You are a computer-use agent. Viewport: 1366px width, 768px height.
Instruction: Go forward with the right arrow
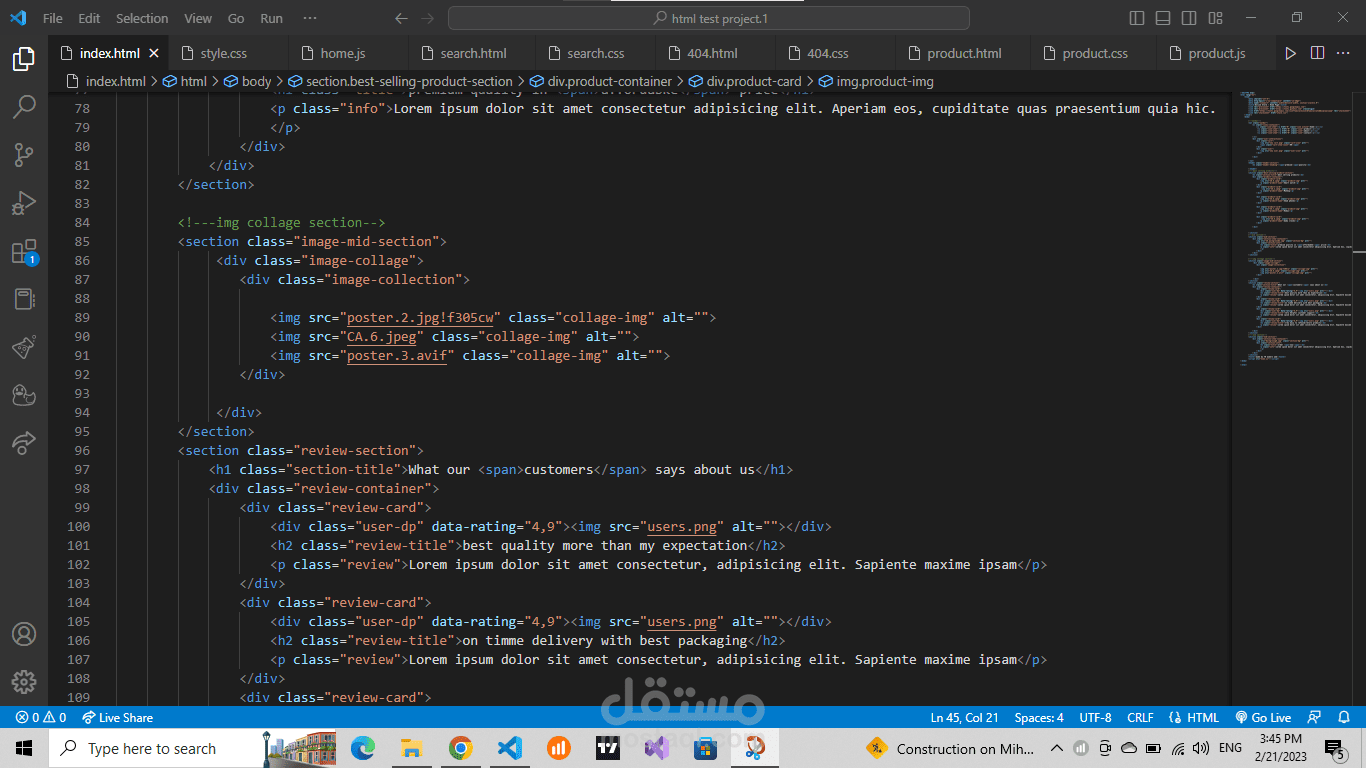point(428,18)
